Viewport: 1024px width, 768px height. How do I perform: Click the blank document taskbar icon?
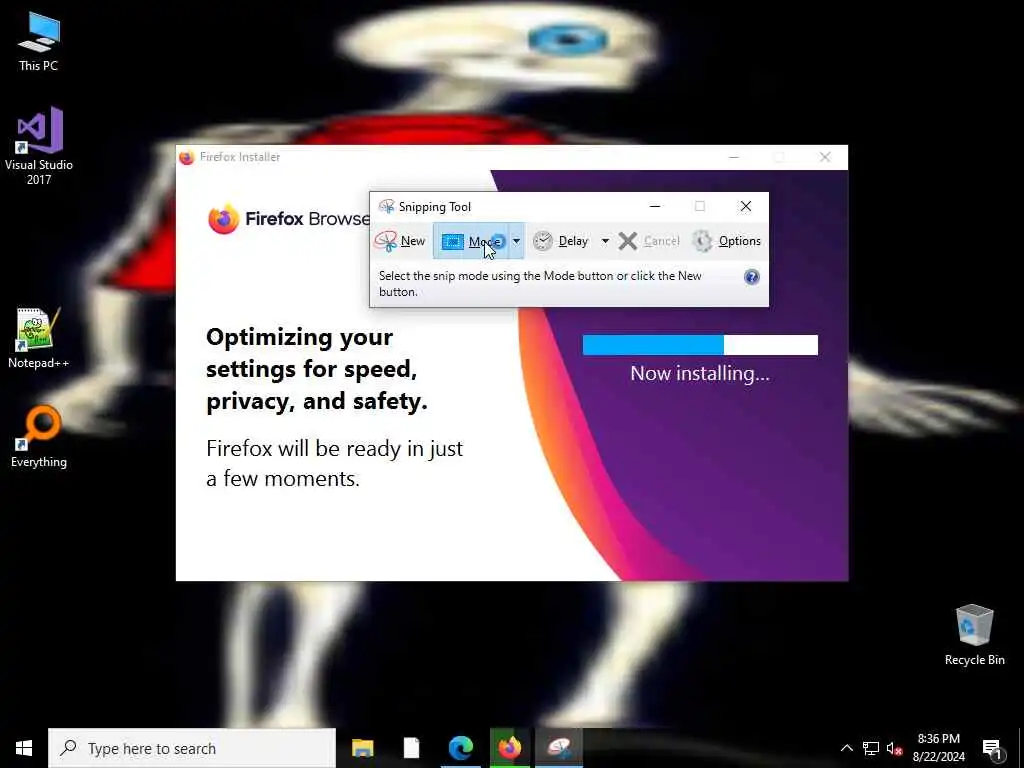point(411,748)
